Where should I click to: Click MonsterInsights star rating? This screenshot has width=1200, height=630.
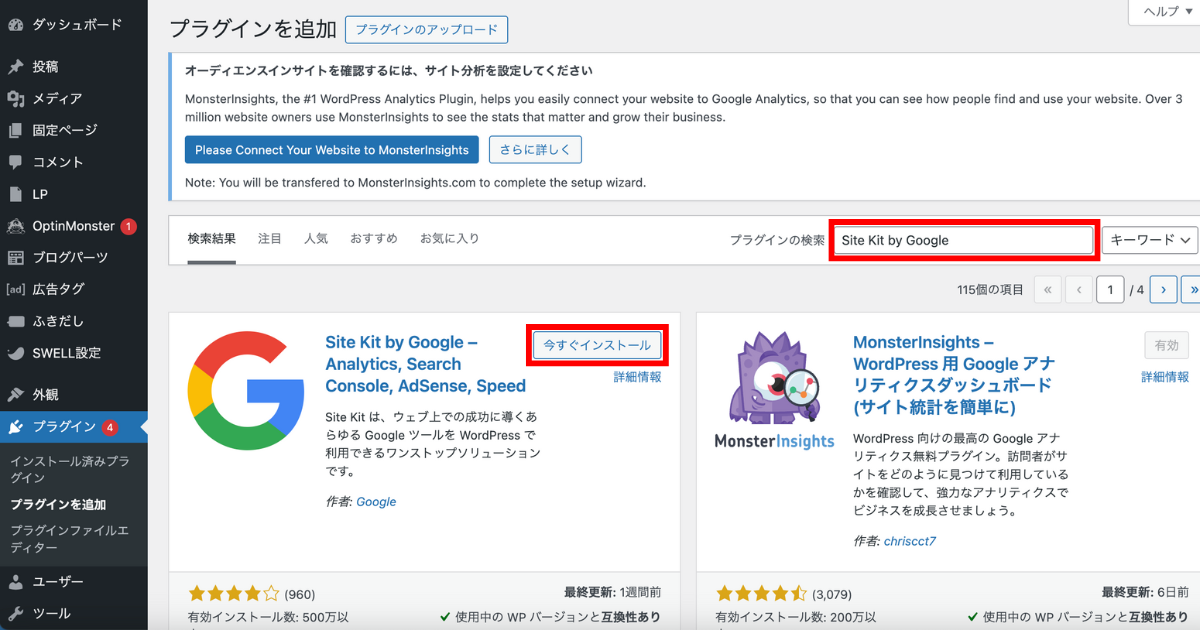(762, 594)
